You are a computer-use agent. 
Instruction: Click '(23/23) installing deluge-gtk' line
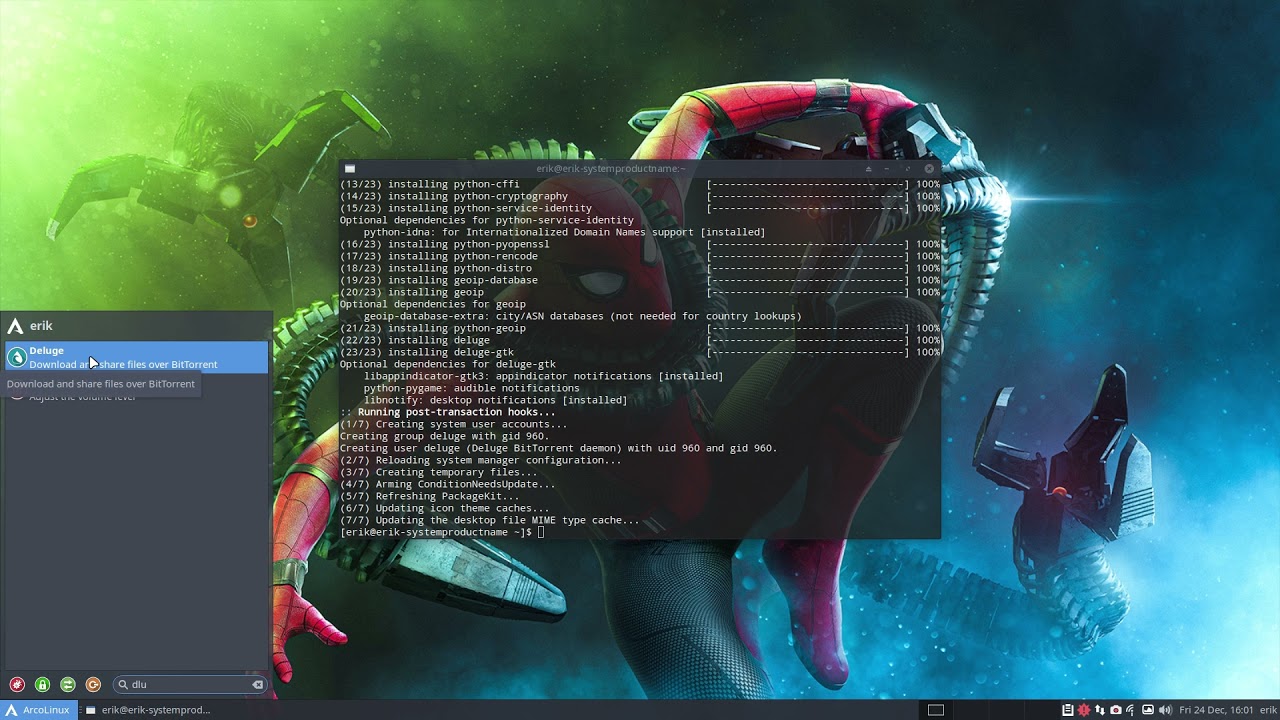click(640, 352)
